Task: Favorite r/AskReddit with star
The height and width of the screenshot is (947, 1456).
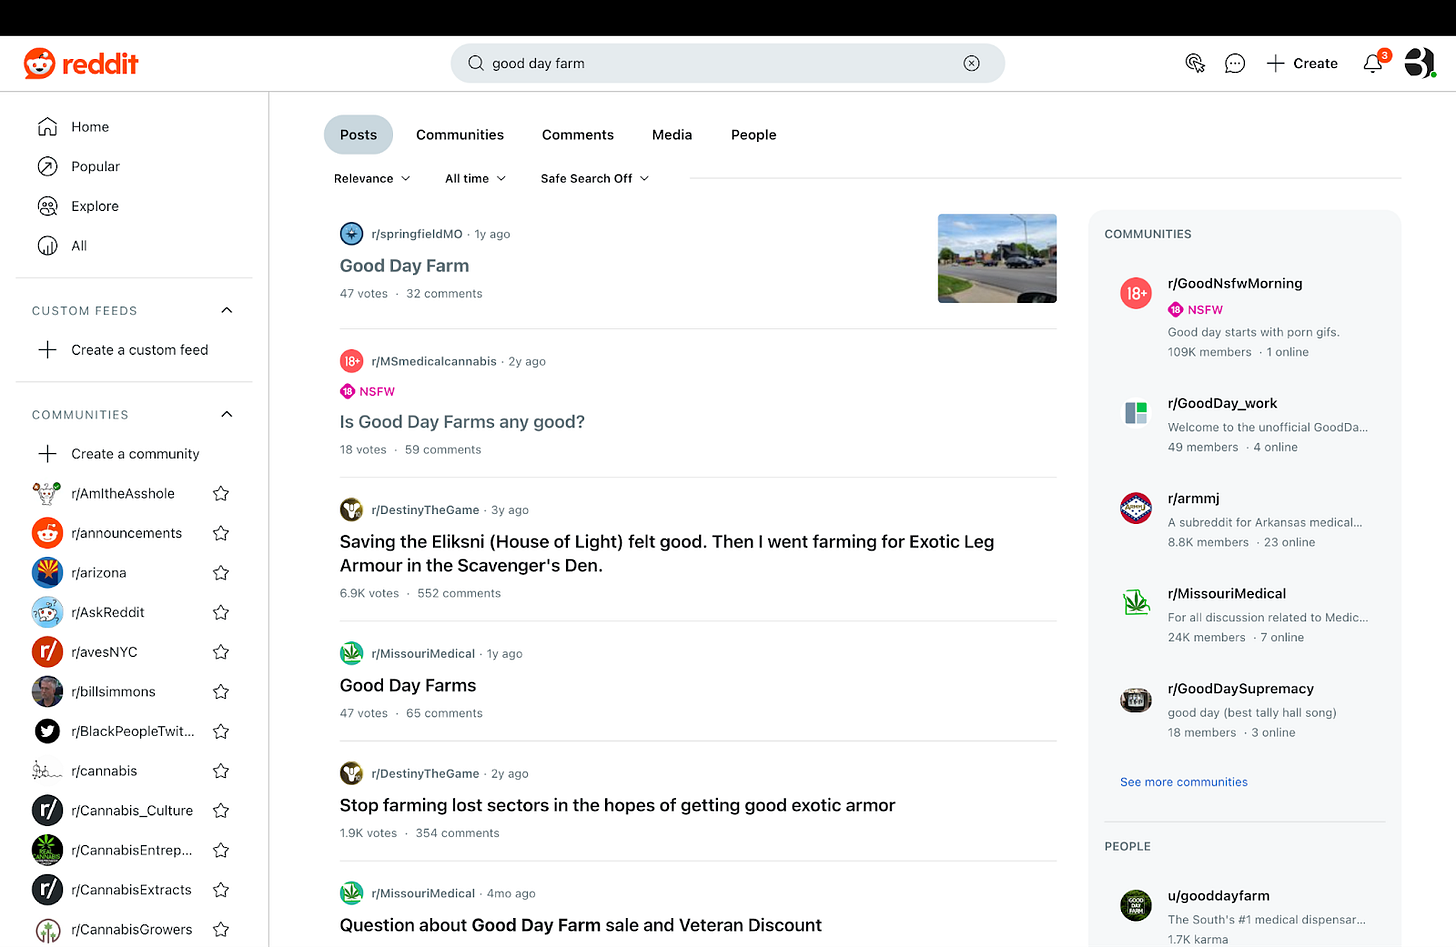Action: point(221,612)
